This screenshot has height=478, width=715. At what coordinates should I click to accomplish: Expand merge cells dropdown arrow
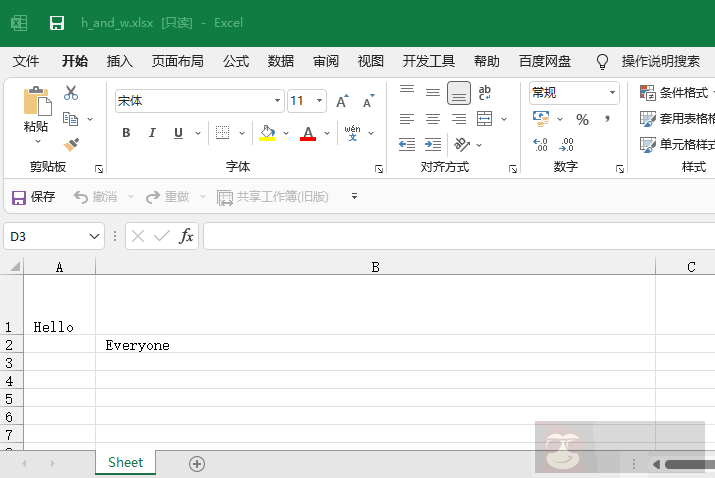(x=504, y=120)
